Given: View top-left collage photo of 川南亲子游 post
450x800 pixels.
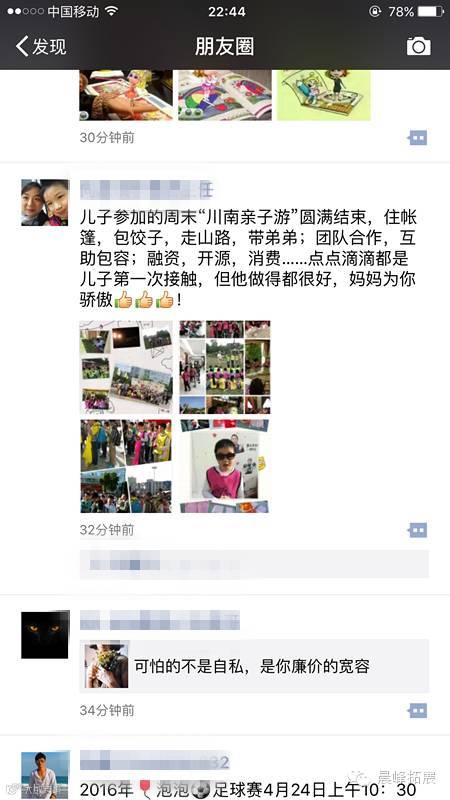Looking at the screenshot, I should (126, 367).
